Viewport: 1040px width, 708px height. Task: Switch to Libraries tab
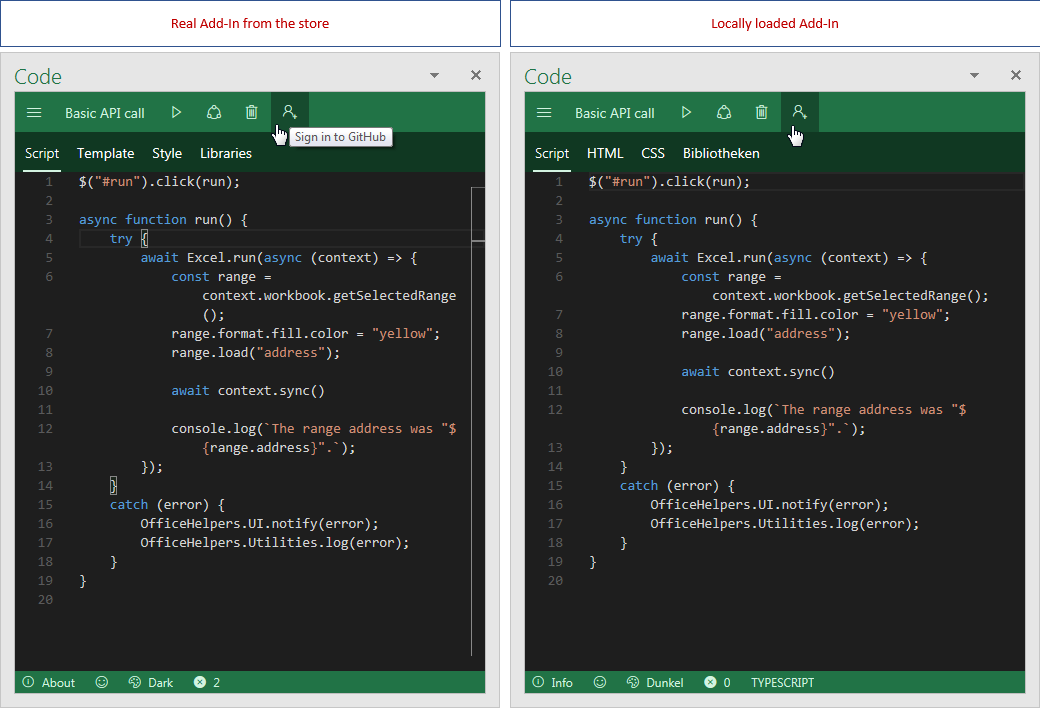(x=226, y=153)
